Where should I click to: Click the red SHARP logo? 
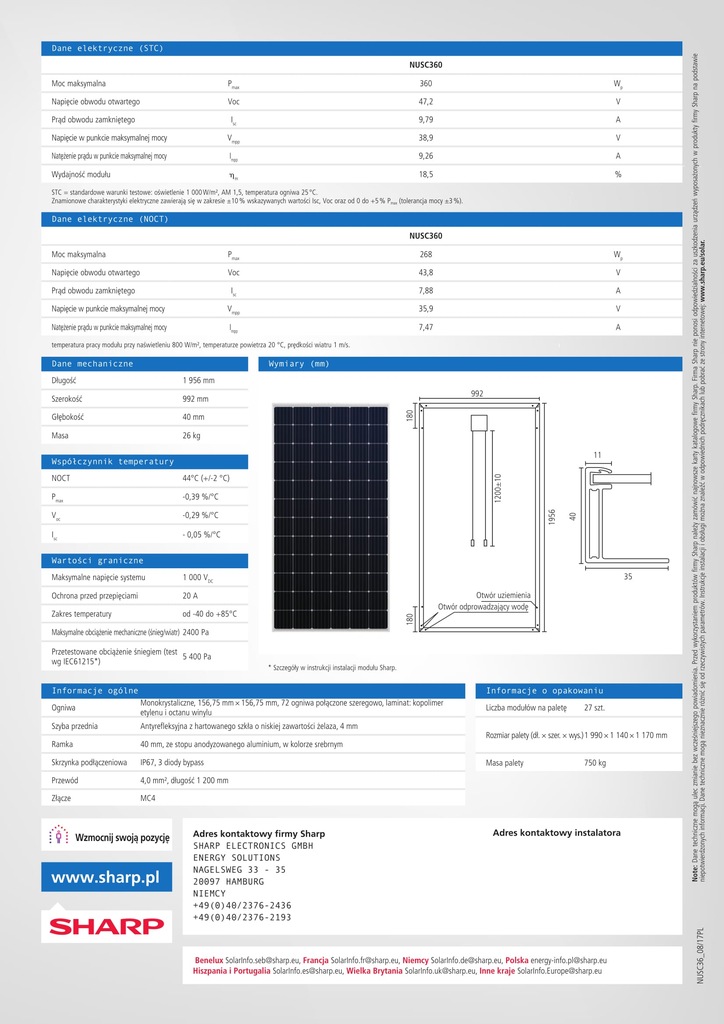tap(106, 925)
